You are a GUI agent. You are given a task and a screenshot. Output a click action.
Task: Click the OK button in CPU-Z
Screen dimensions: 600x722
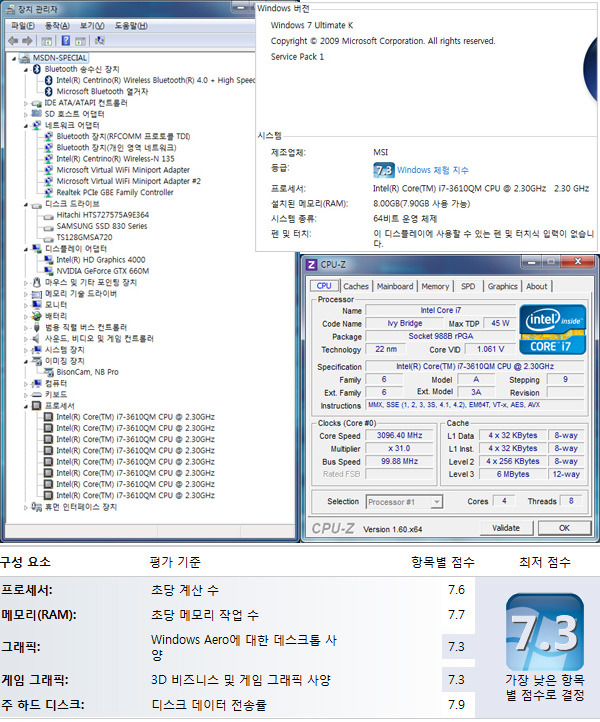tap(564, 528)
